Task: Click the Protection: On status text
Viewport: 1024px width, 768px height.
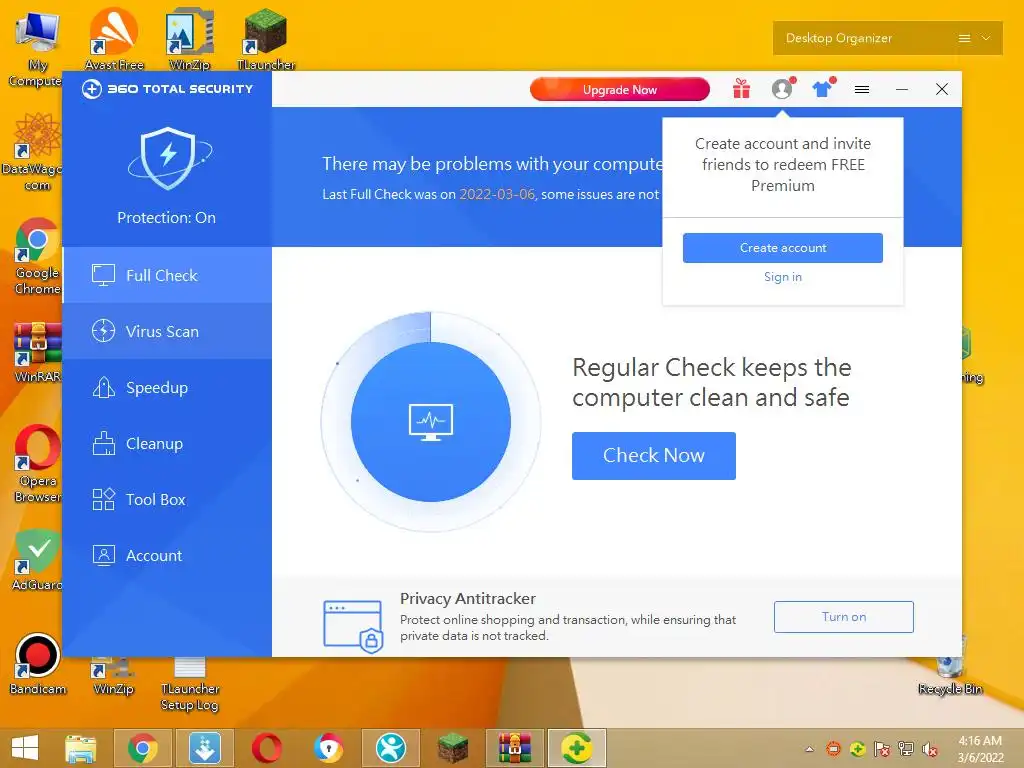Action: click(167, 218)
